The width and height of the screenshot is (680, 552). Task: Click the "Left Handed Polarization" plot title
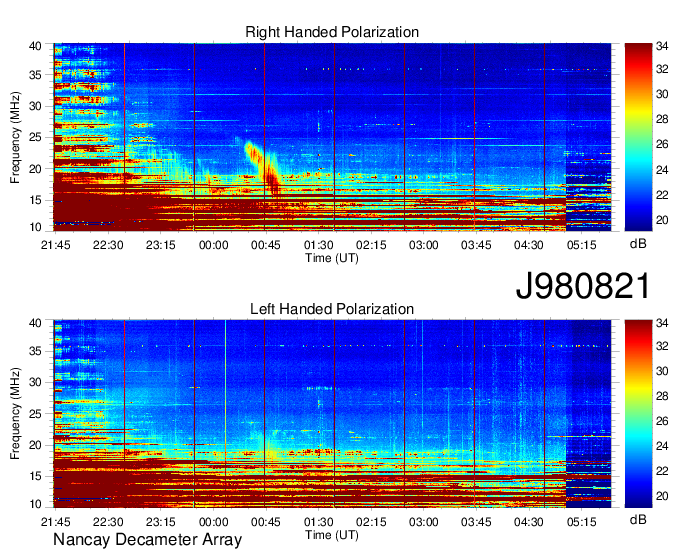[x=332, y=309]
